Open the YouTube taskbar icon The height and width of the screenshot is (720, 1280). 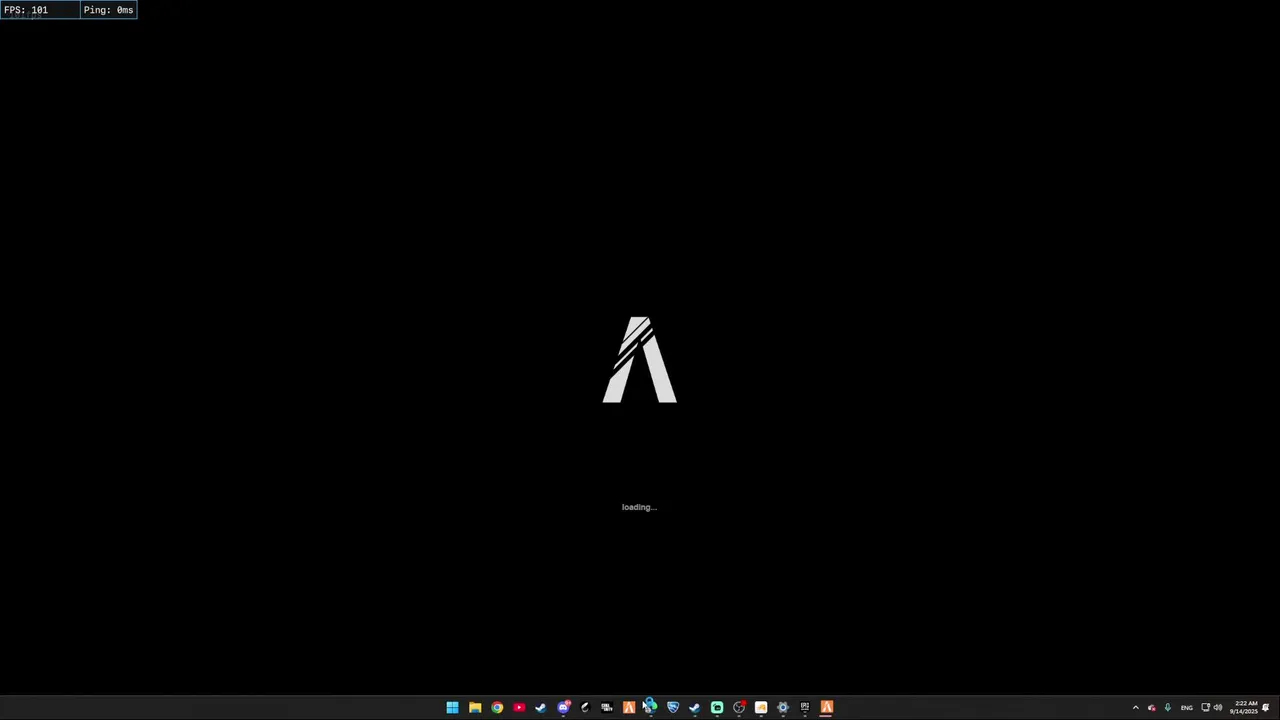point(519,707)
